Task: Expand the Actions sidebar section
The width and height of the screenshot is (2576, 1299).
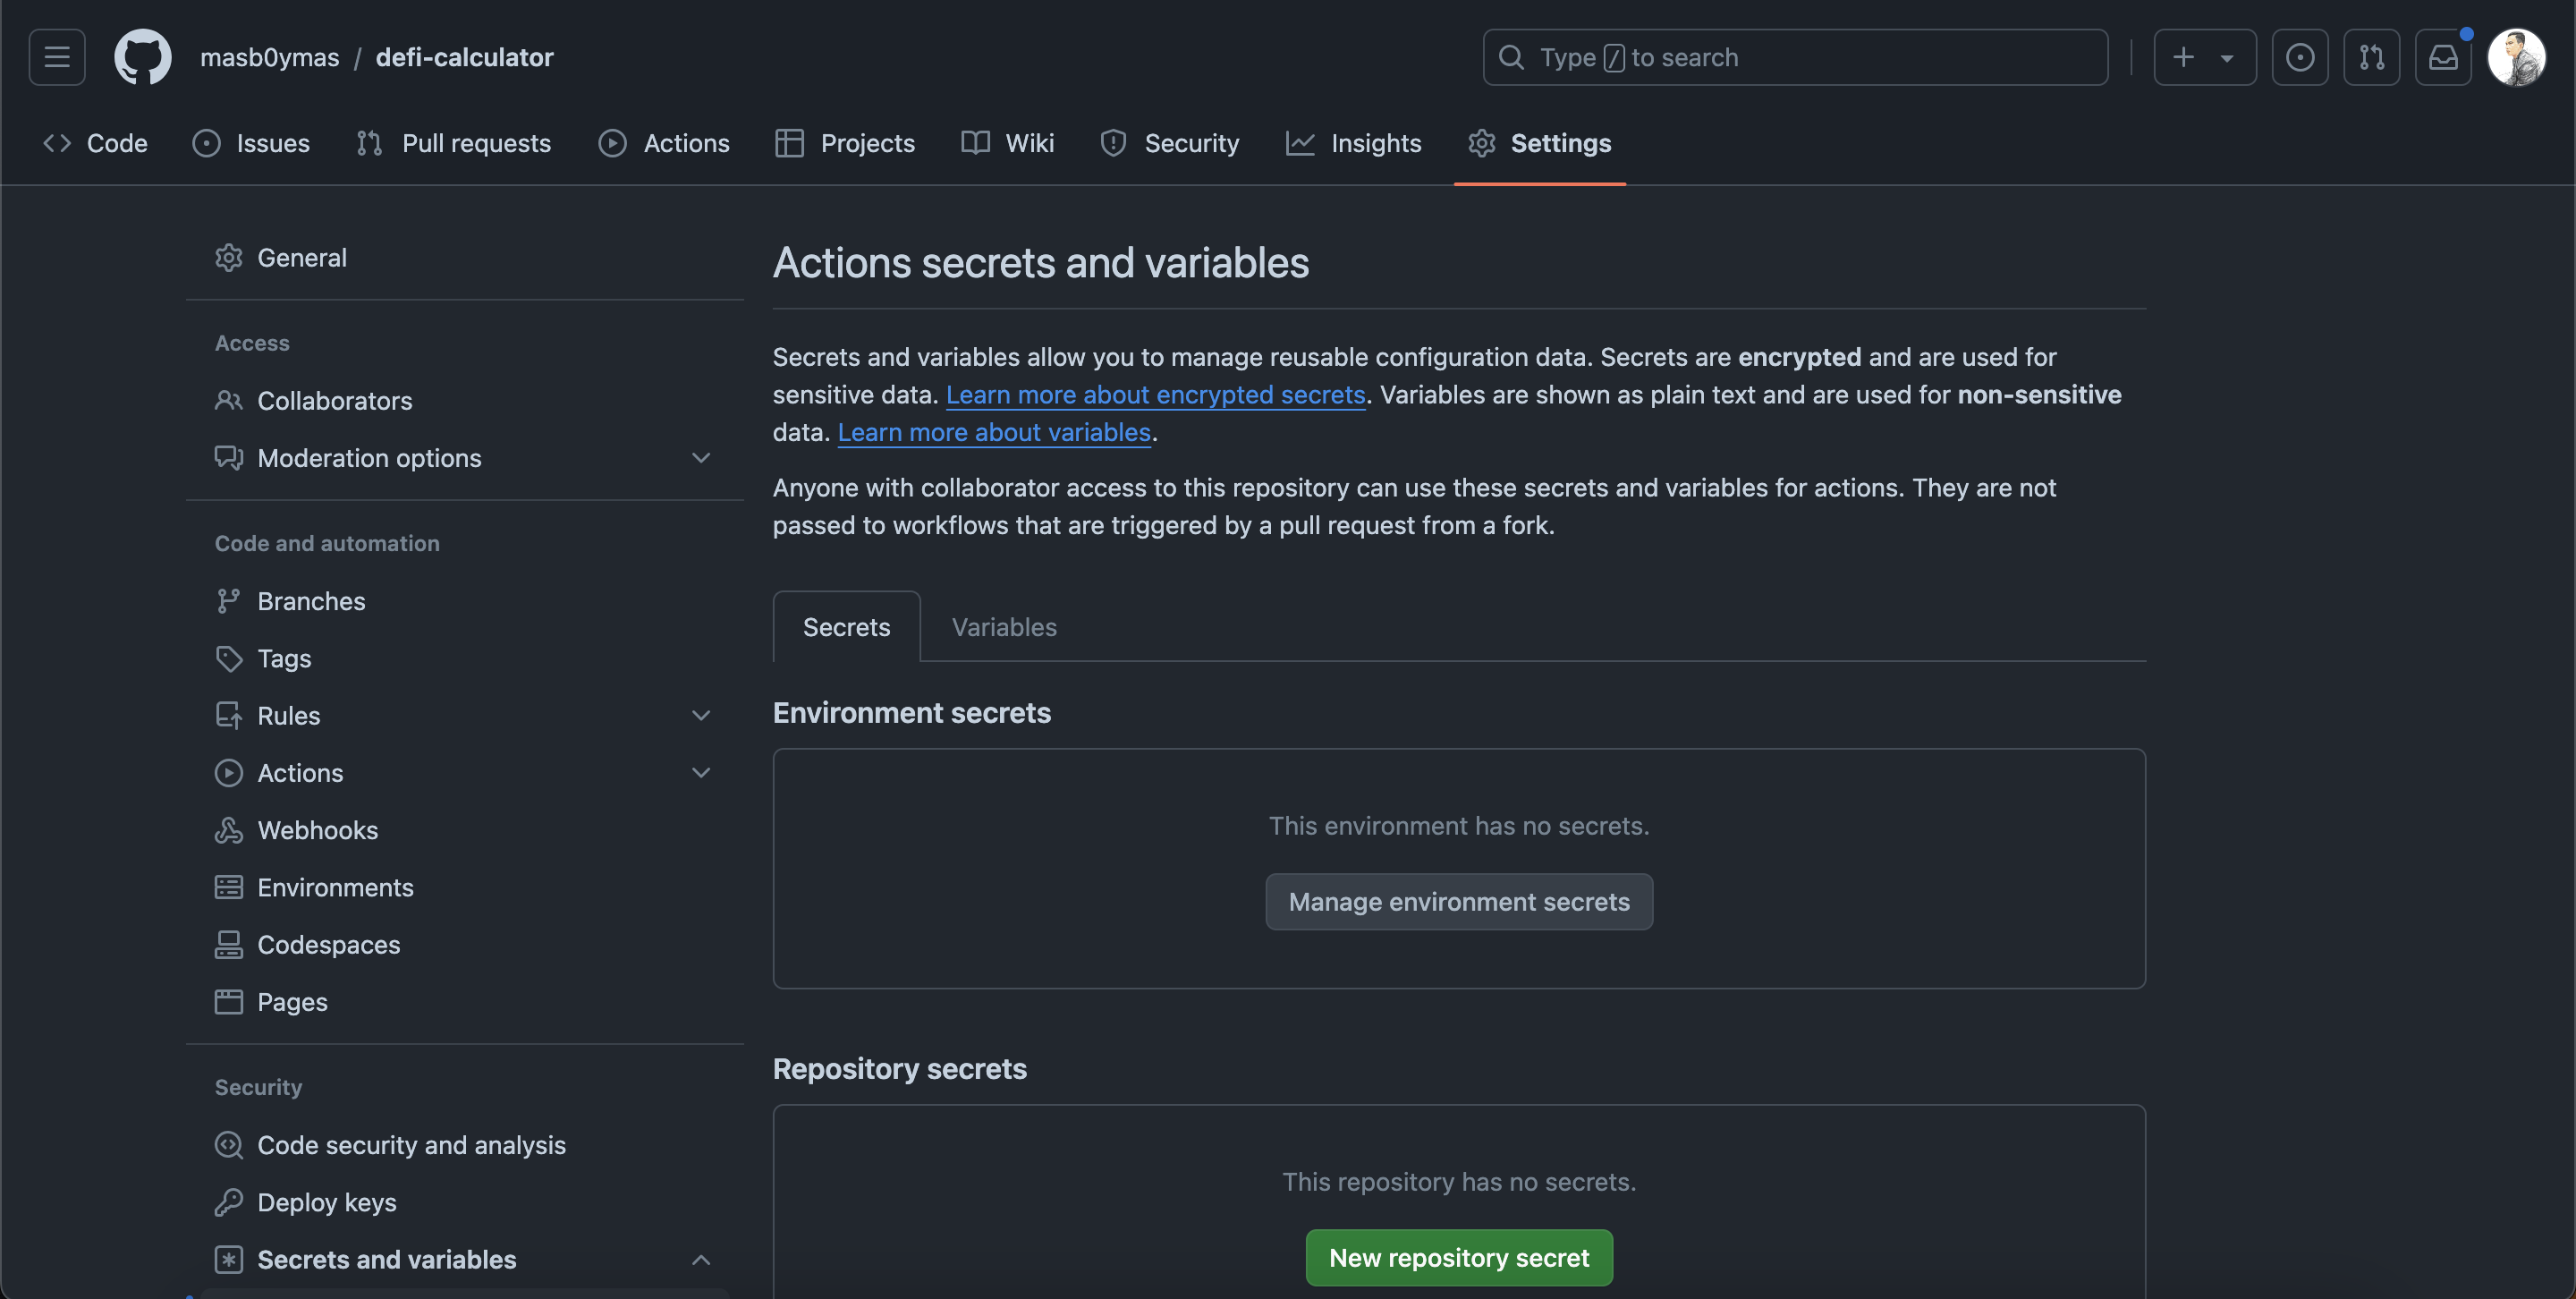Action: pos(701,773)
